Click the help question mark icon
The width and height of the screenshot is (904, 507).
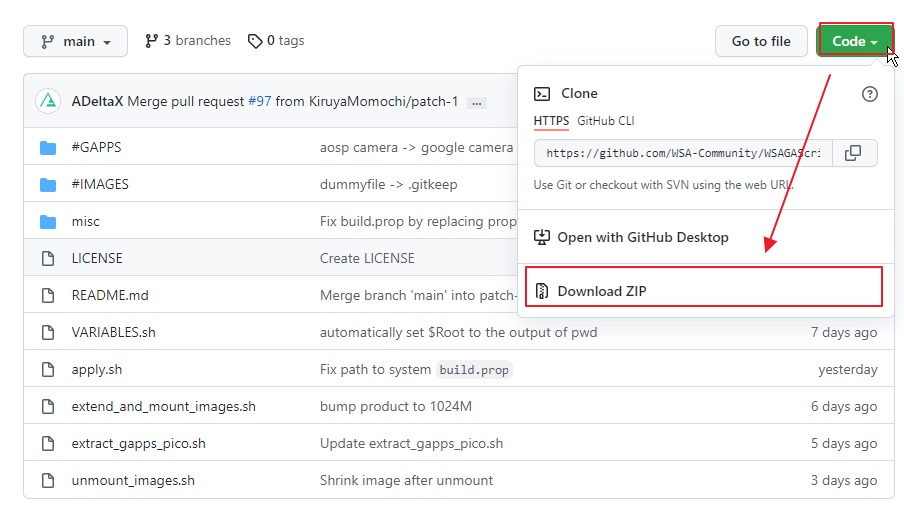[x=869, y=94]
